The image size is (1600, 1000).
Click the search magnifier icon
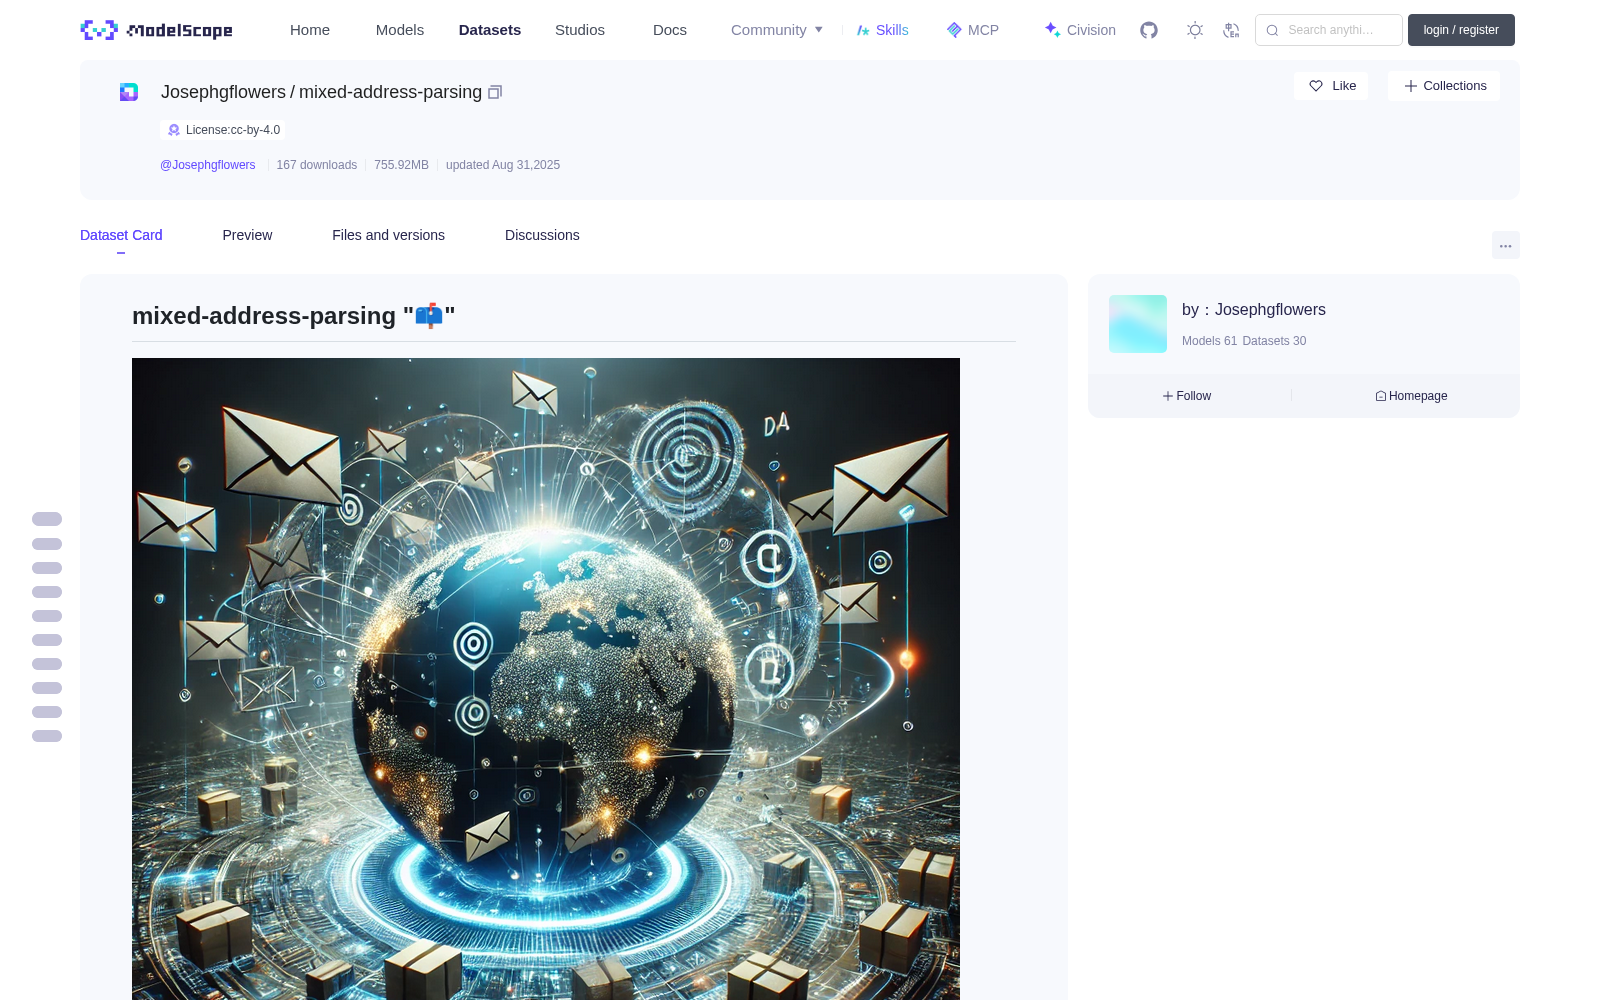pyautogui.click(x=1272, y=30)
